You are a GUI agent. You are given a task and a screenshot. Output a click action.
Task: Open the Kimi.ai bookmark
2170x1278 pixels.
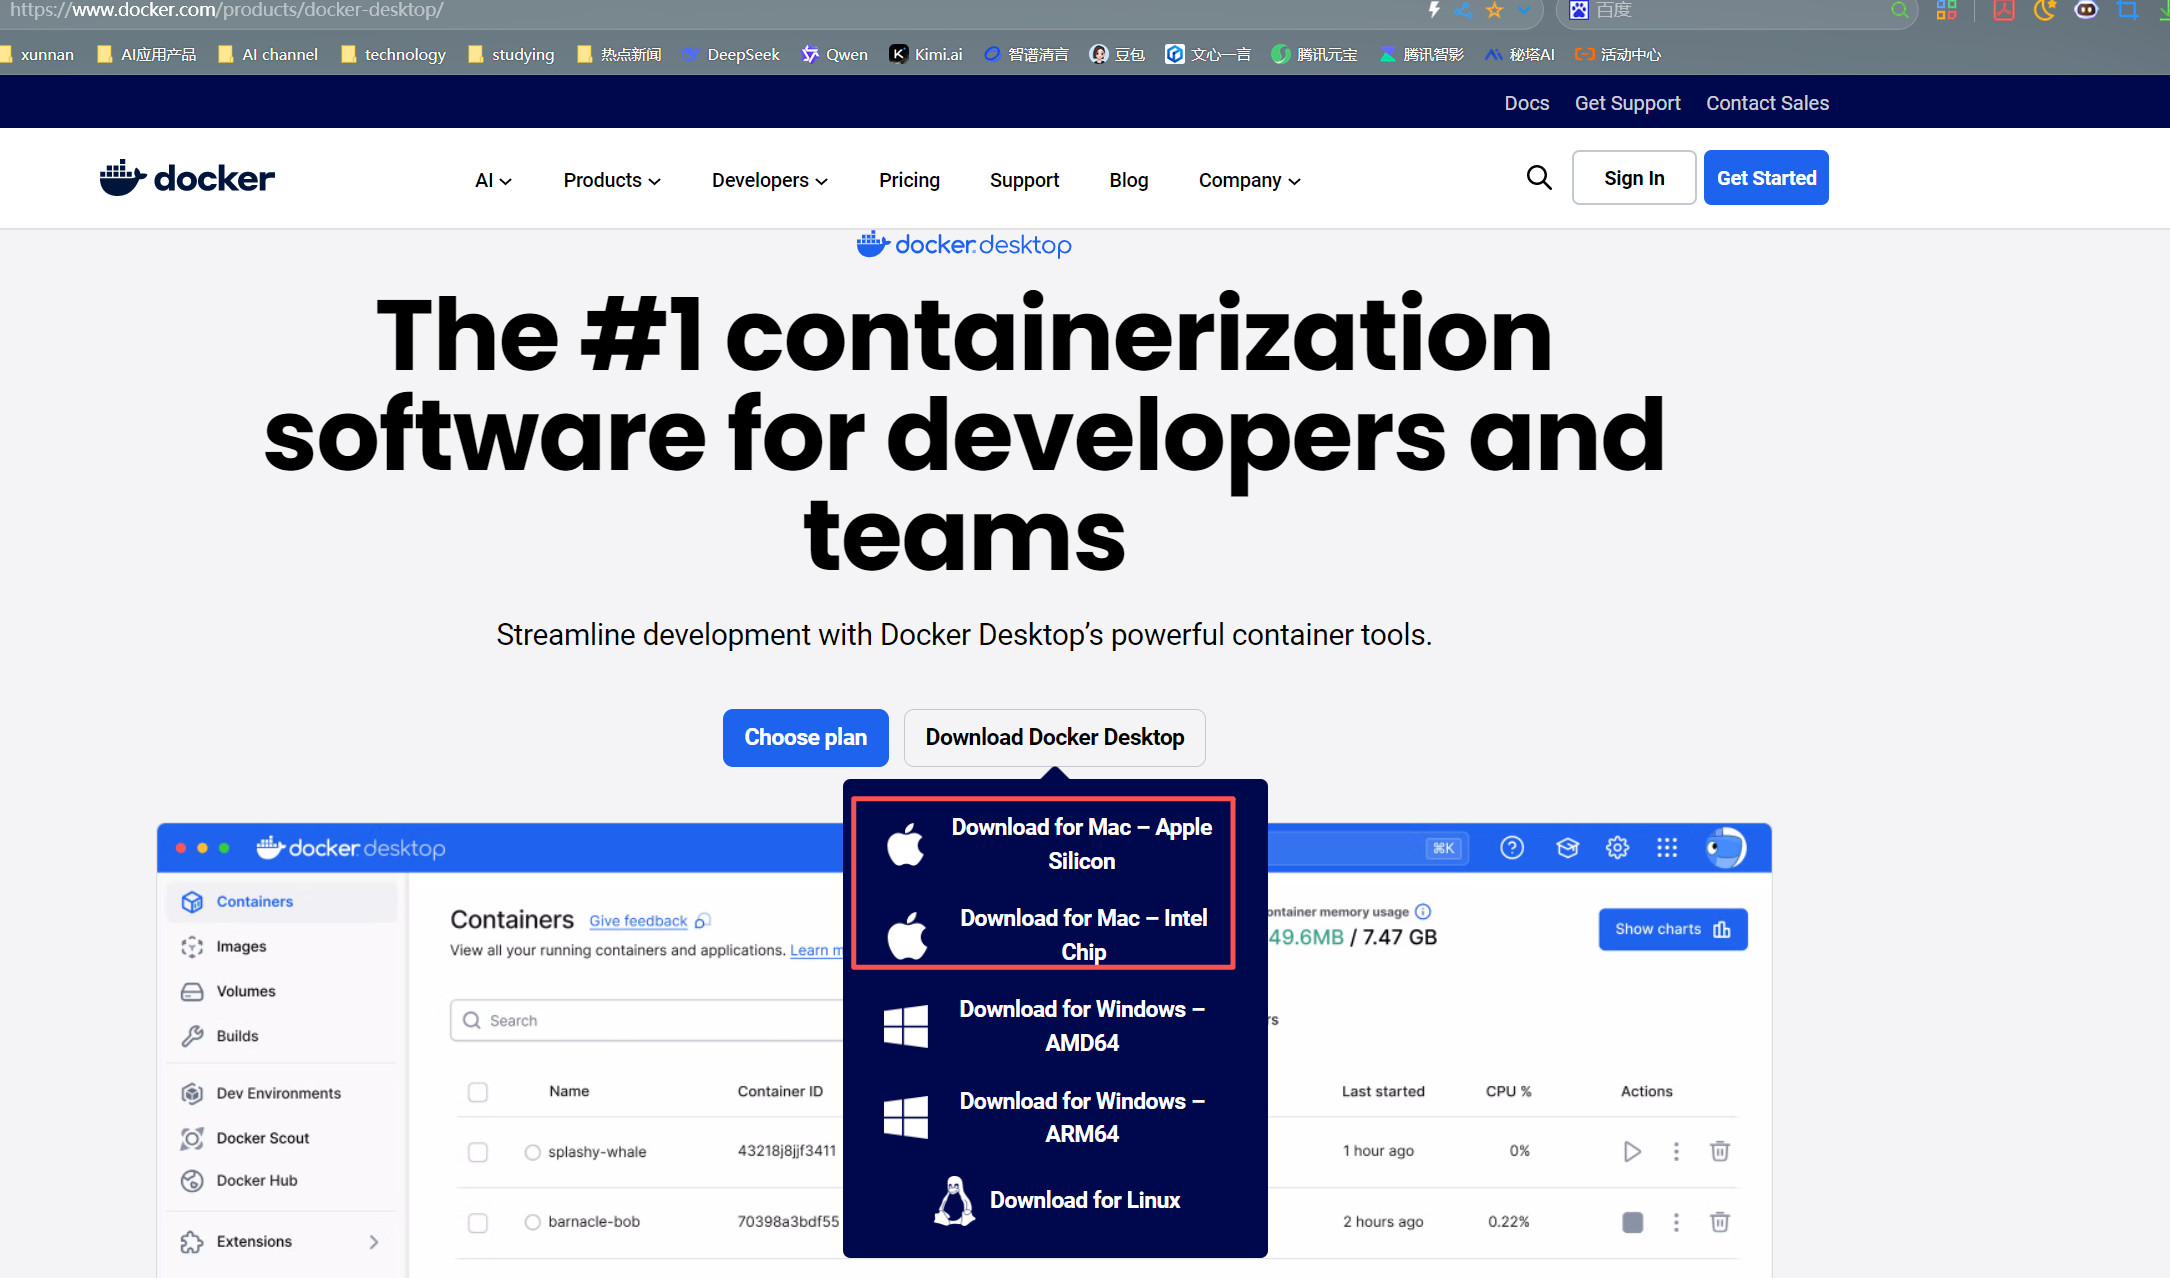coord(926,55)
